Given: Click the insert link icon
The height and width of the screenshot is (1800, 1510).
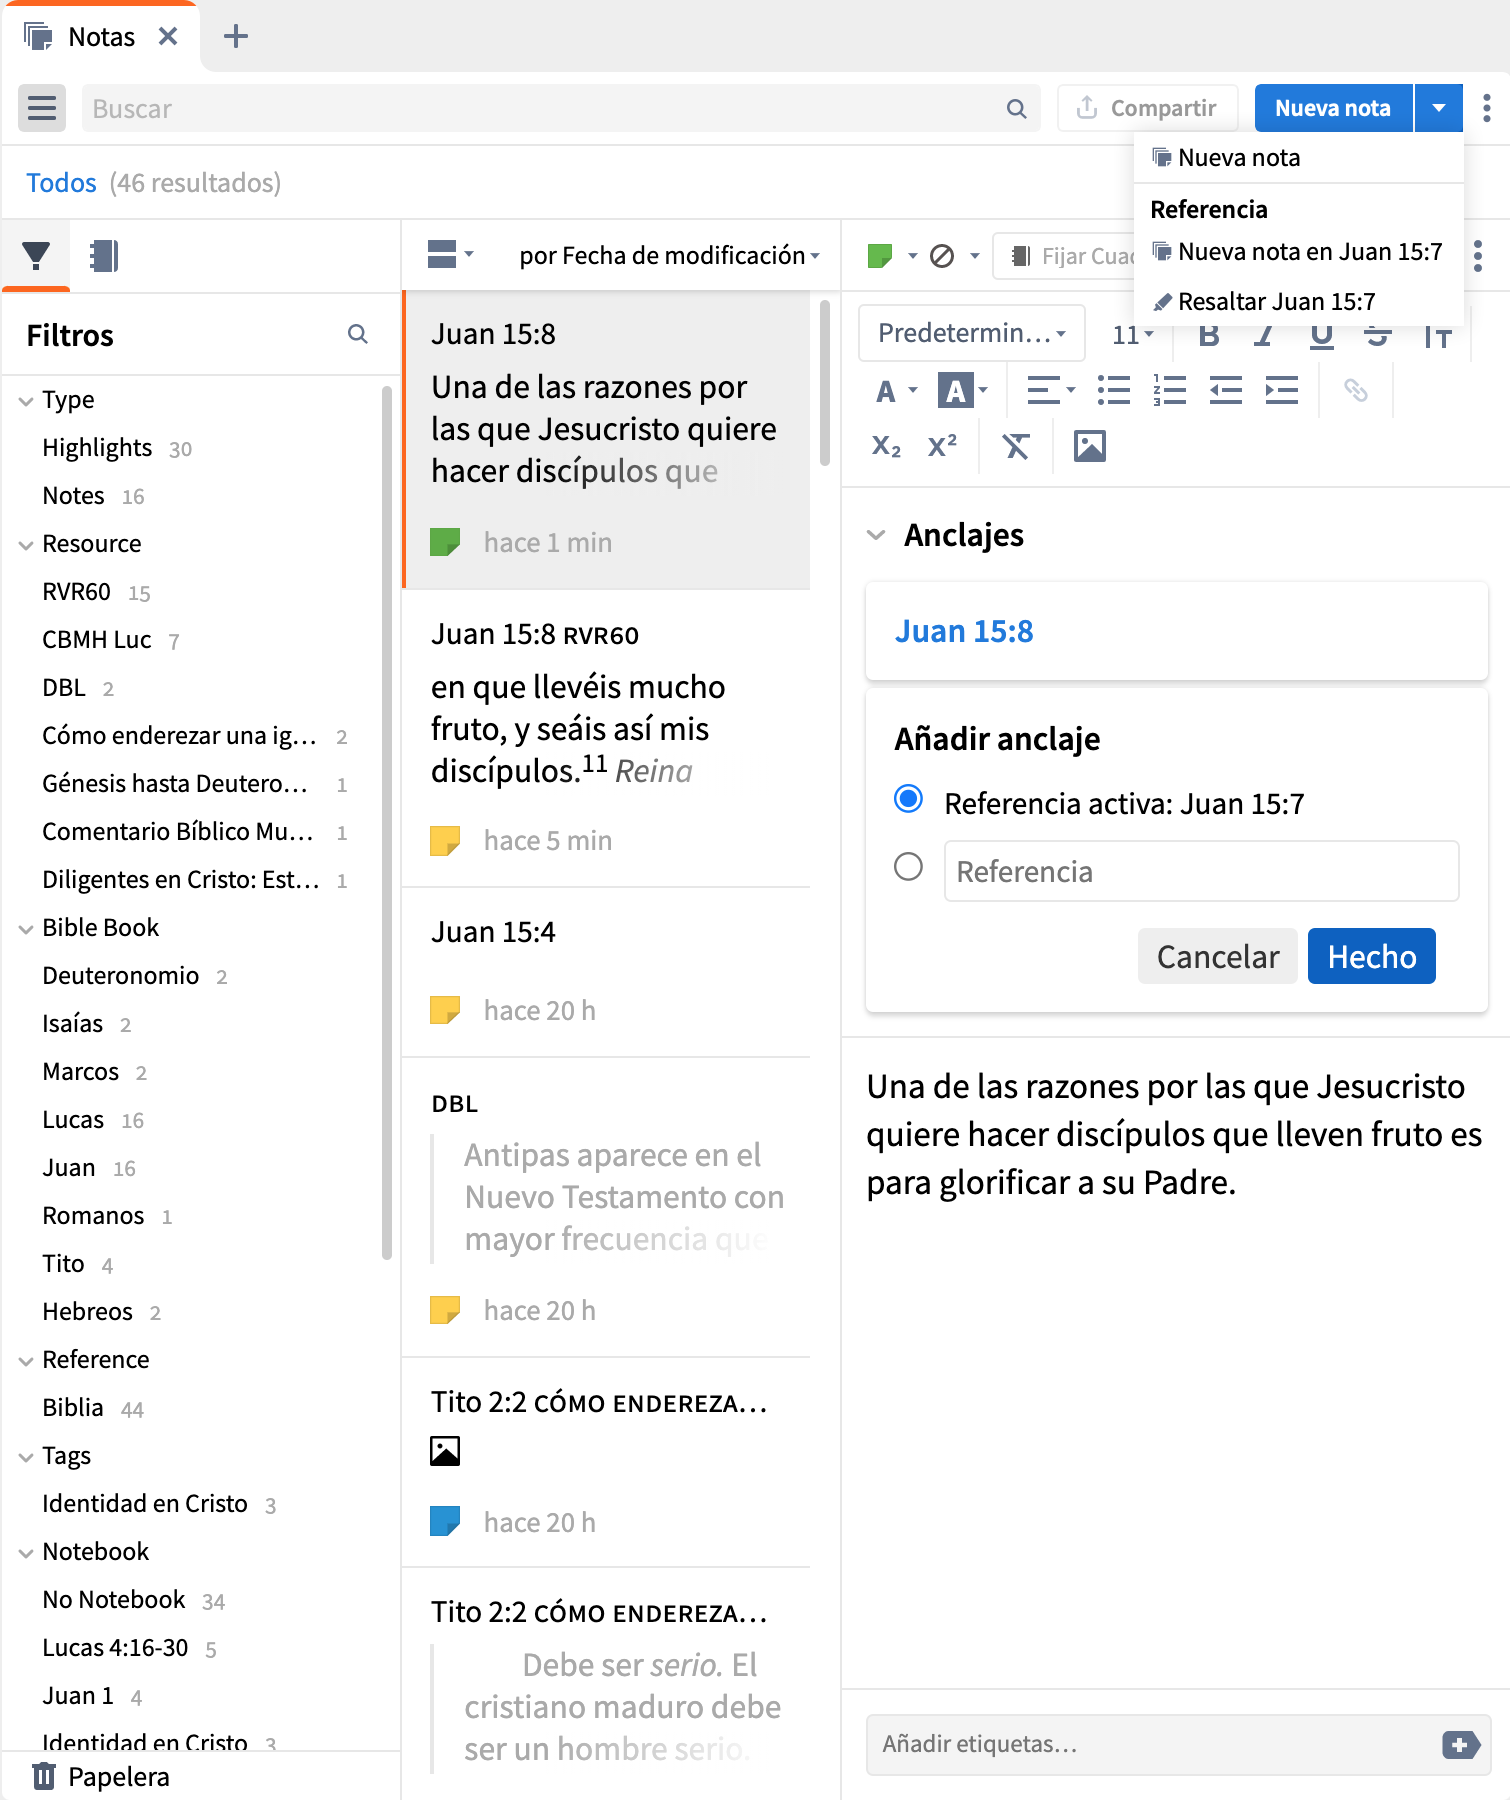Looking at the screenshot, I should (x=1355, y=390).
